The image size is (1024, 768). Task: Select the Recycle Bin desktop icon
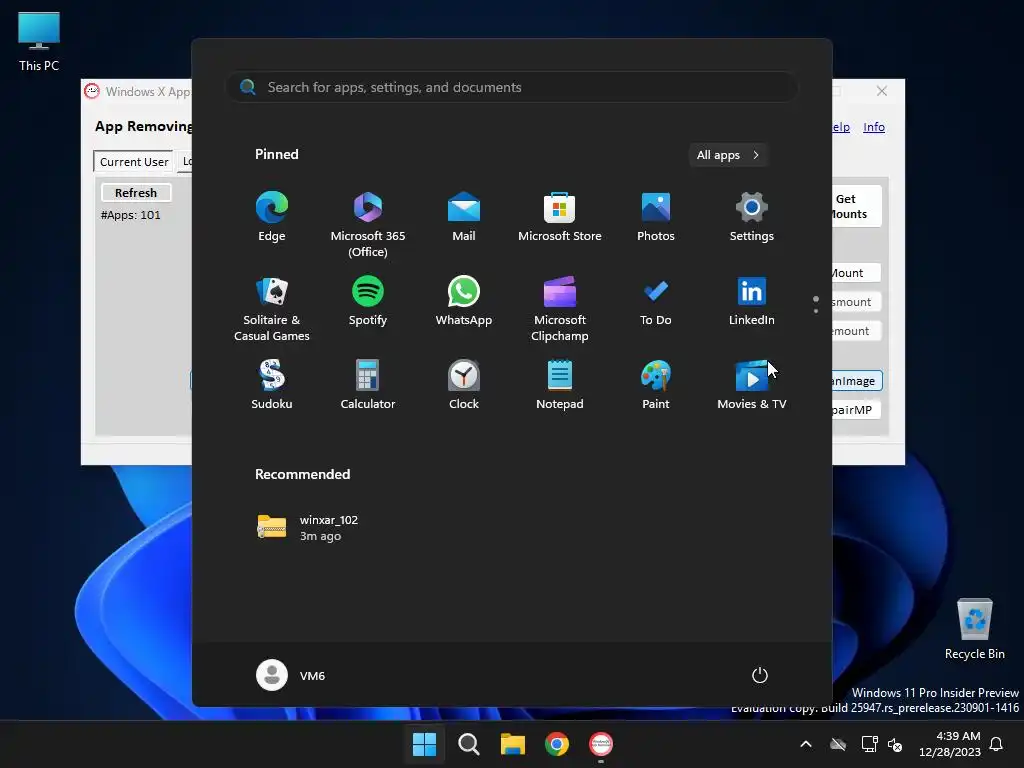[x=974, y=629]
